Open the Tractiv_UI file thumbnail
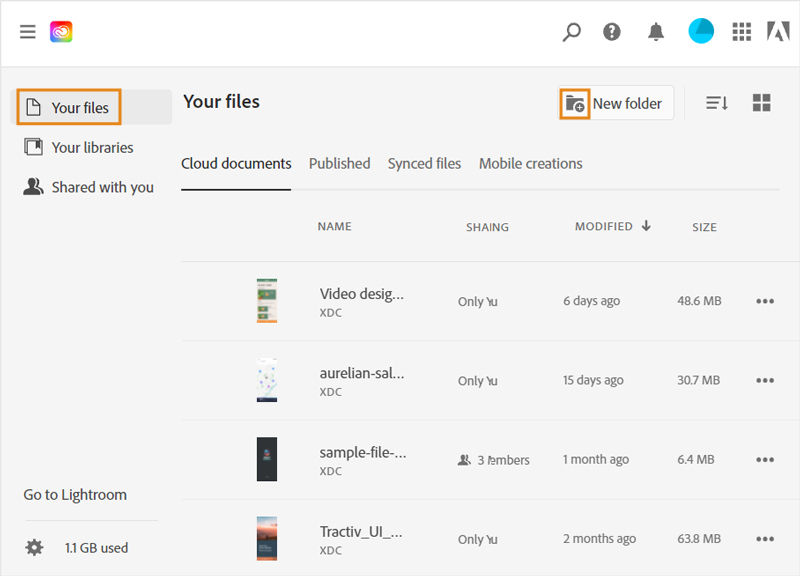Screen dimensions: 800x576 (x=267, y=538)
